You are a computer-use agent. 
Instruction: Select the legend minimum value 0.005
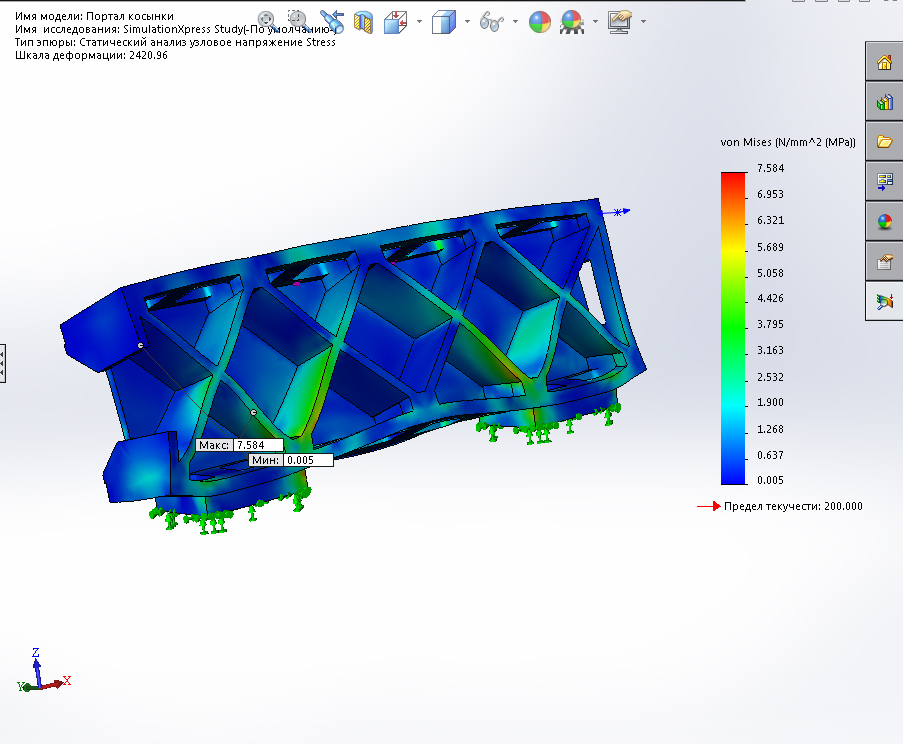point(771,480)
